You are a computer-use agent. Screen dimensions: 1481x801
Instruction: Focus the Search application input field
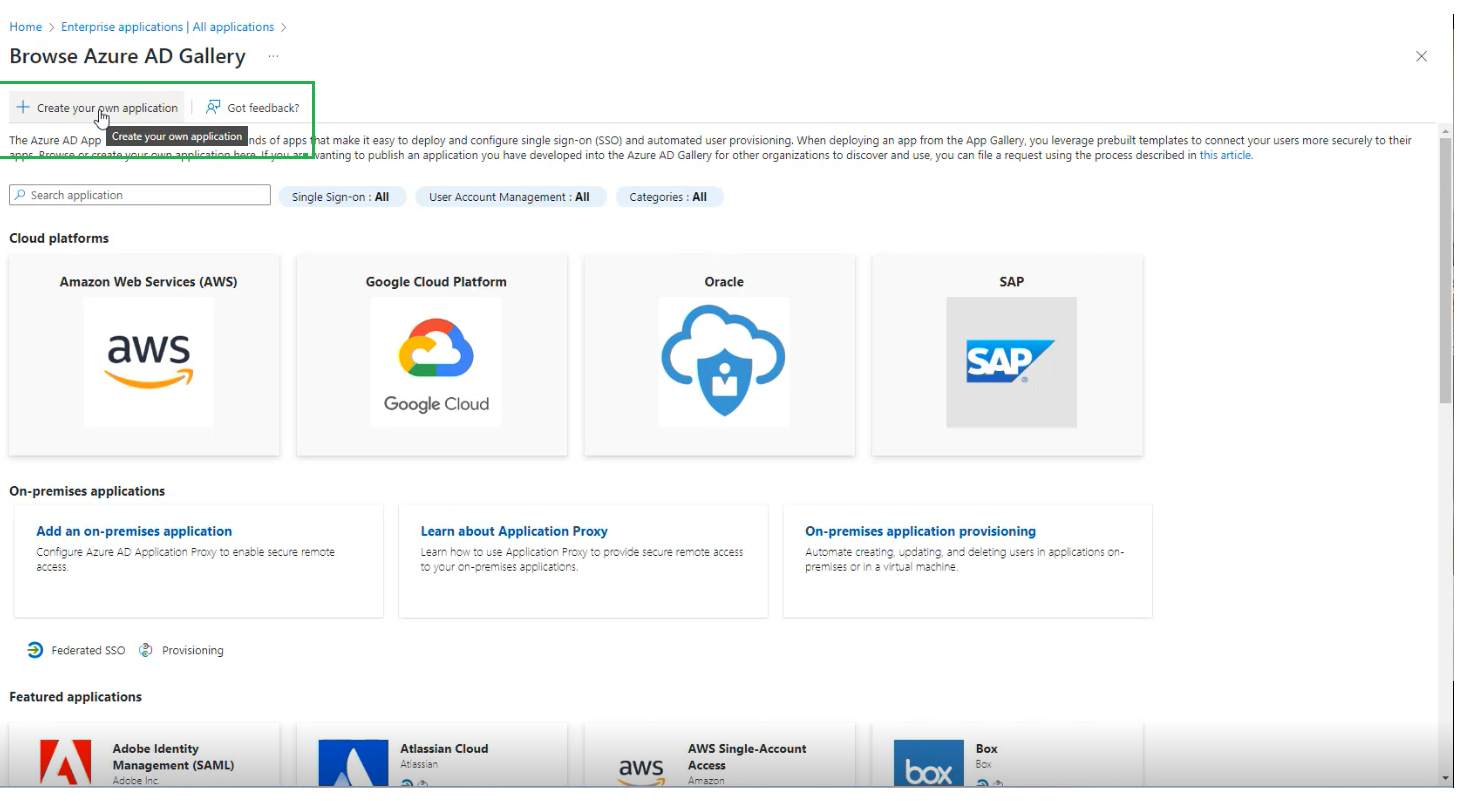point(140,195)
